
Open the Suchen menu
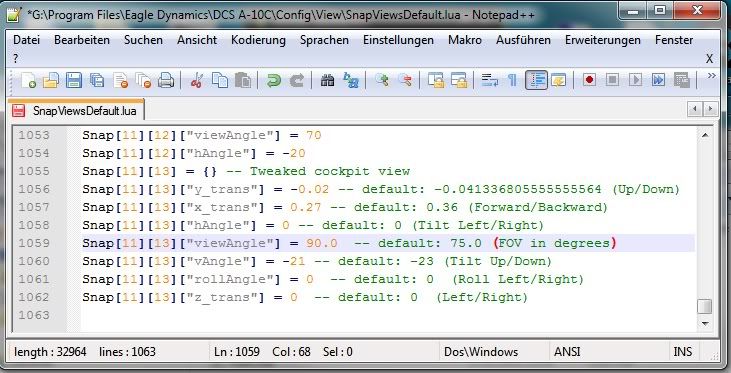[144, 40]
